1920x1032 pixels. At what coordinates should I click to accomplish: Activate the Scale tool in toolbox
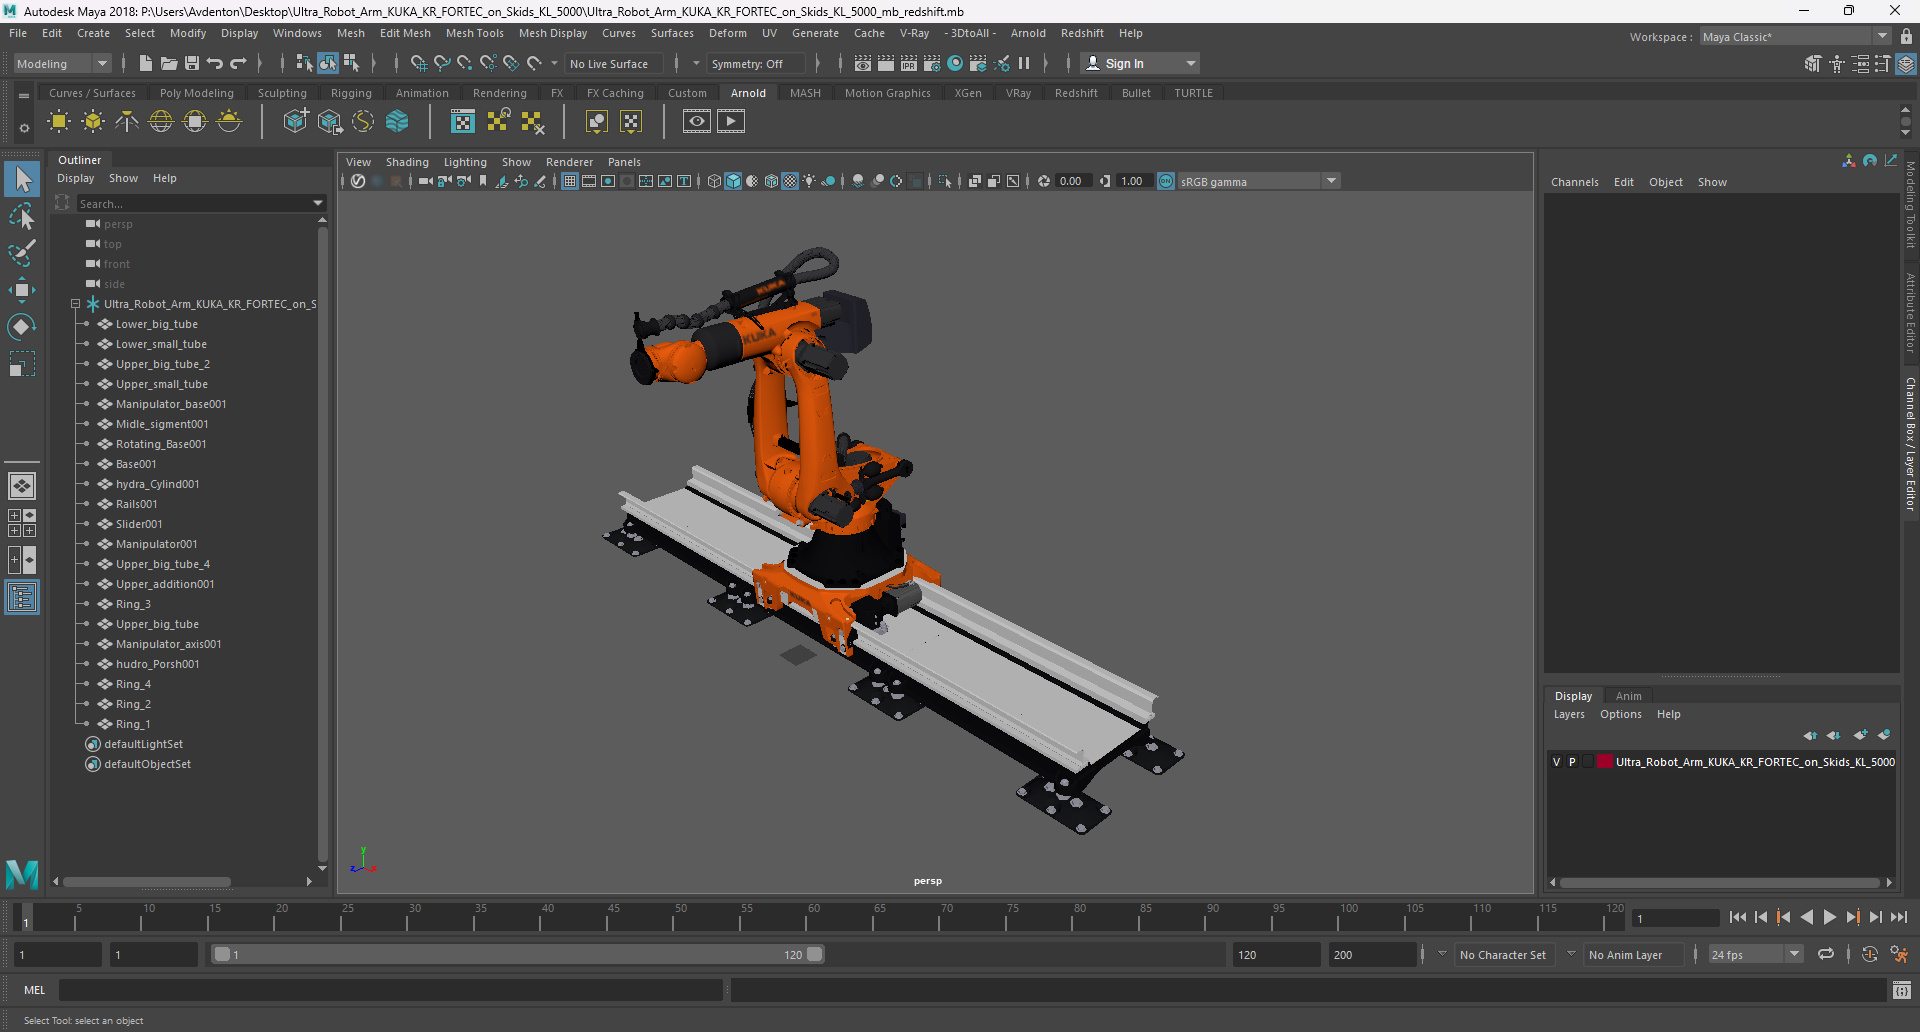pyautogui.click(x=22, y=364)
